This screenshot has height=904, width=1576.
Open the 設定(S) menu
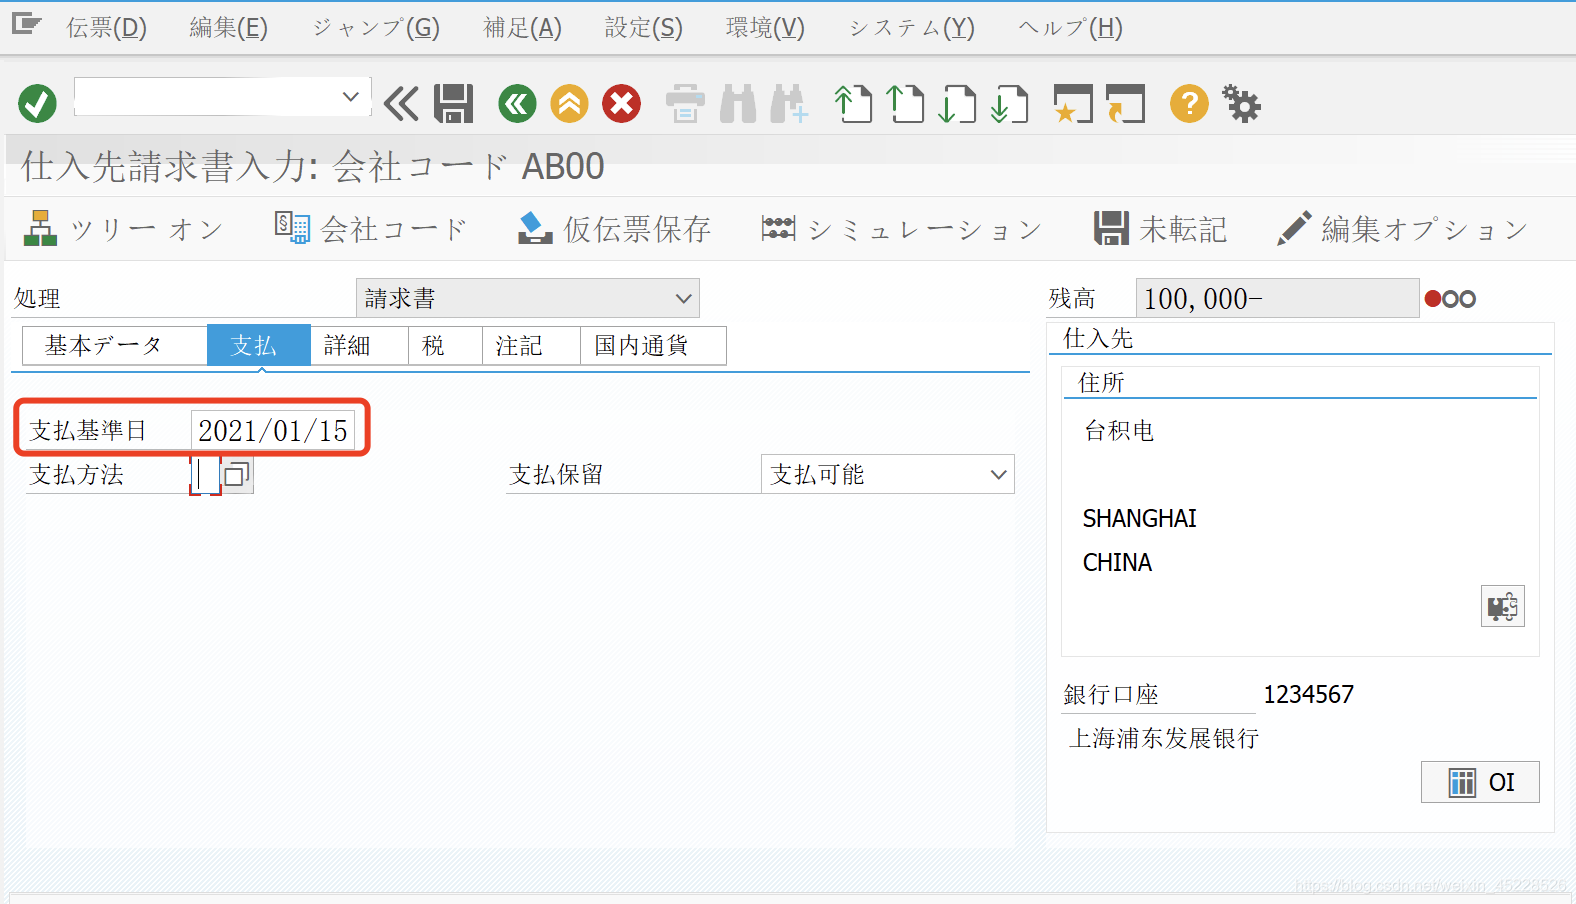[x=643, y=27]
